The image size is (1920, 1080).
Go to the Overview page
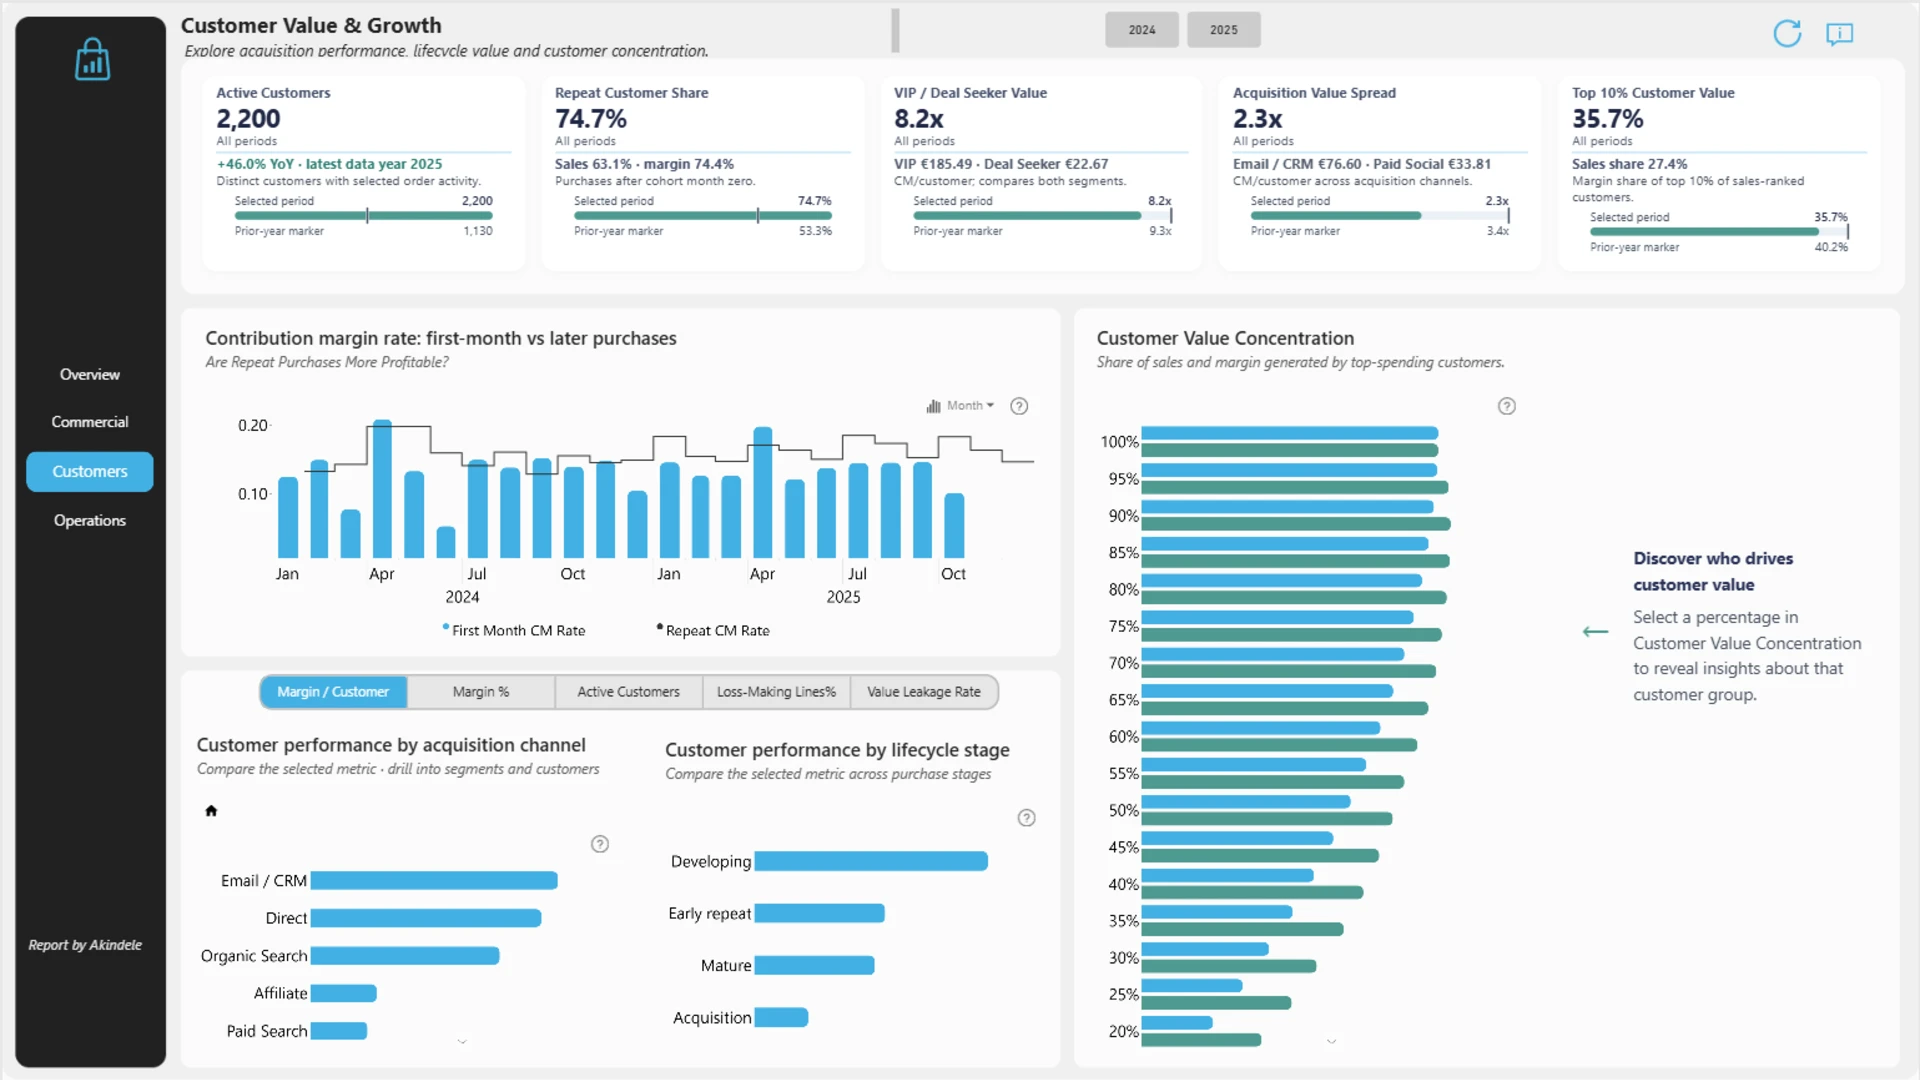point(90,374)
